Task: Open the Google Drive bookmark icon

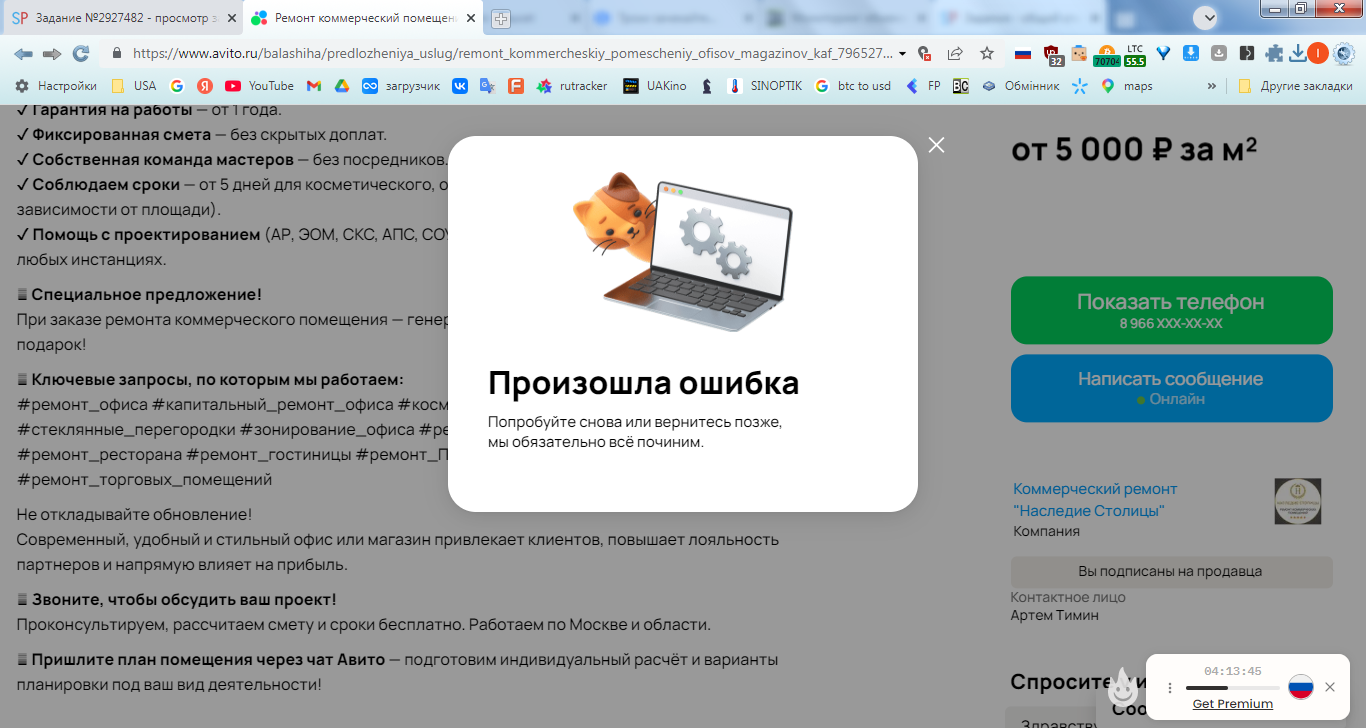Action: click(341, 86)
